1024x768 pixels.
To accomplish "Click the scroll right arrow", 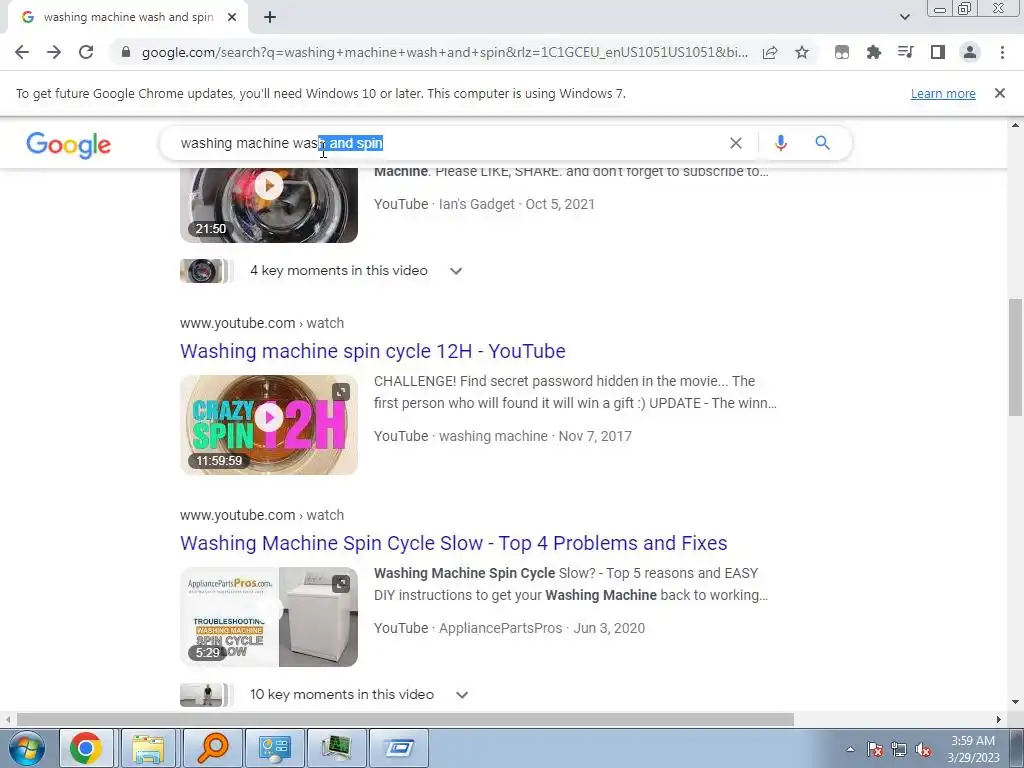I will point(999,719).
